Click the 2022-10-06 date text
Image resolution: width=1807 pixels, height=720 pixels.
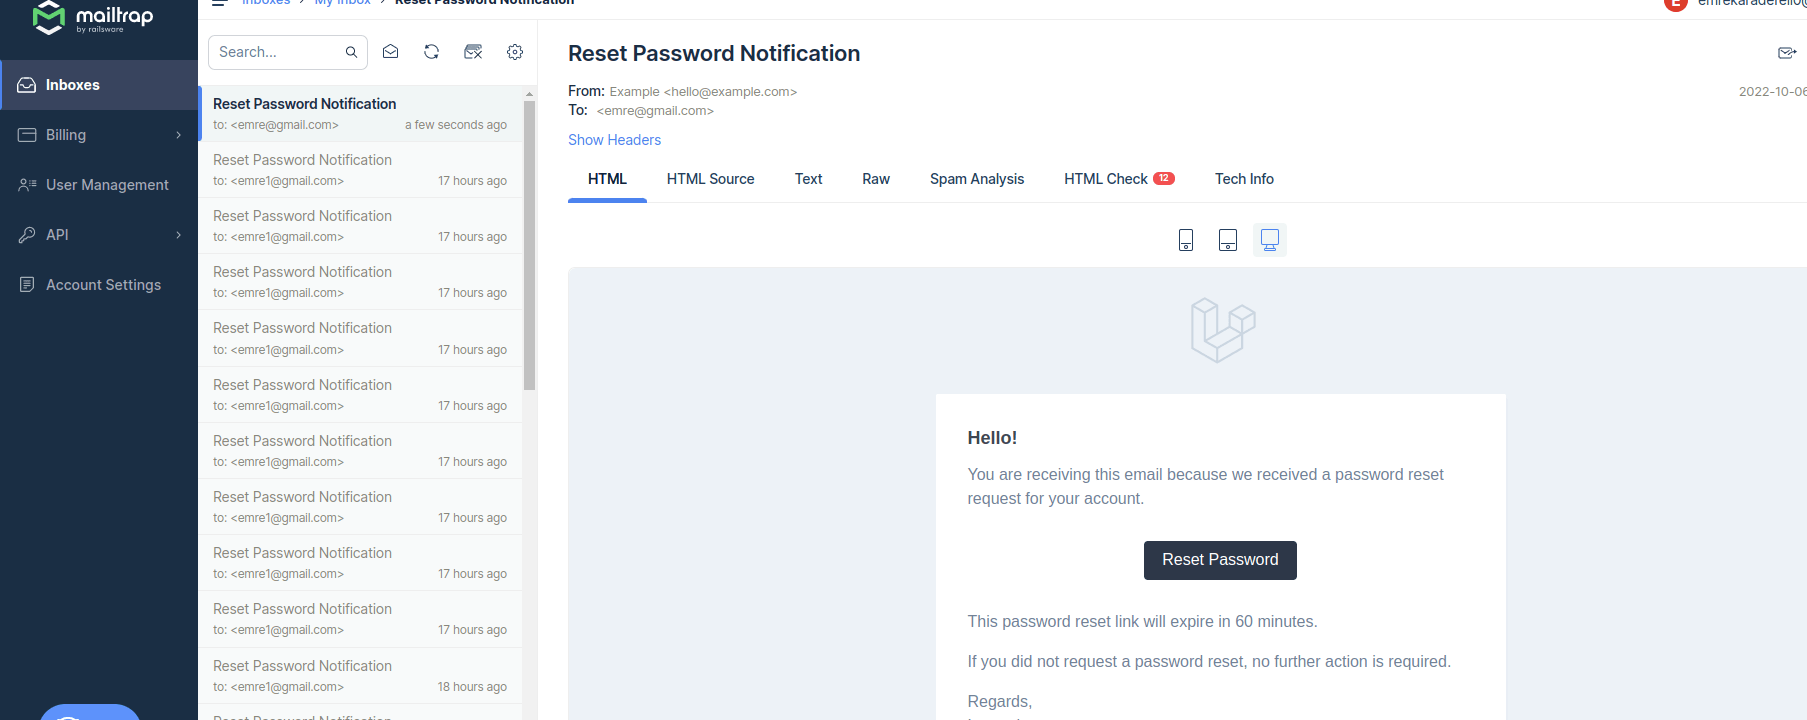tap(1772, 91)
